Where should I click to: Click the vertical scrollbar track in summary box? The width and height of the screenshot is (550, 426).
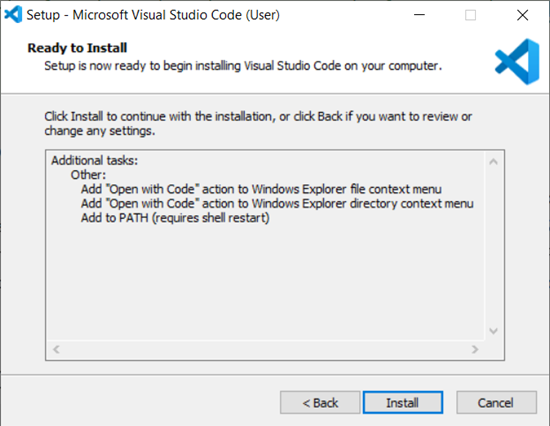point(494,246)
